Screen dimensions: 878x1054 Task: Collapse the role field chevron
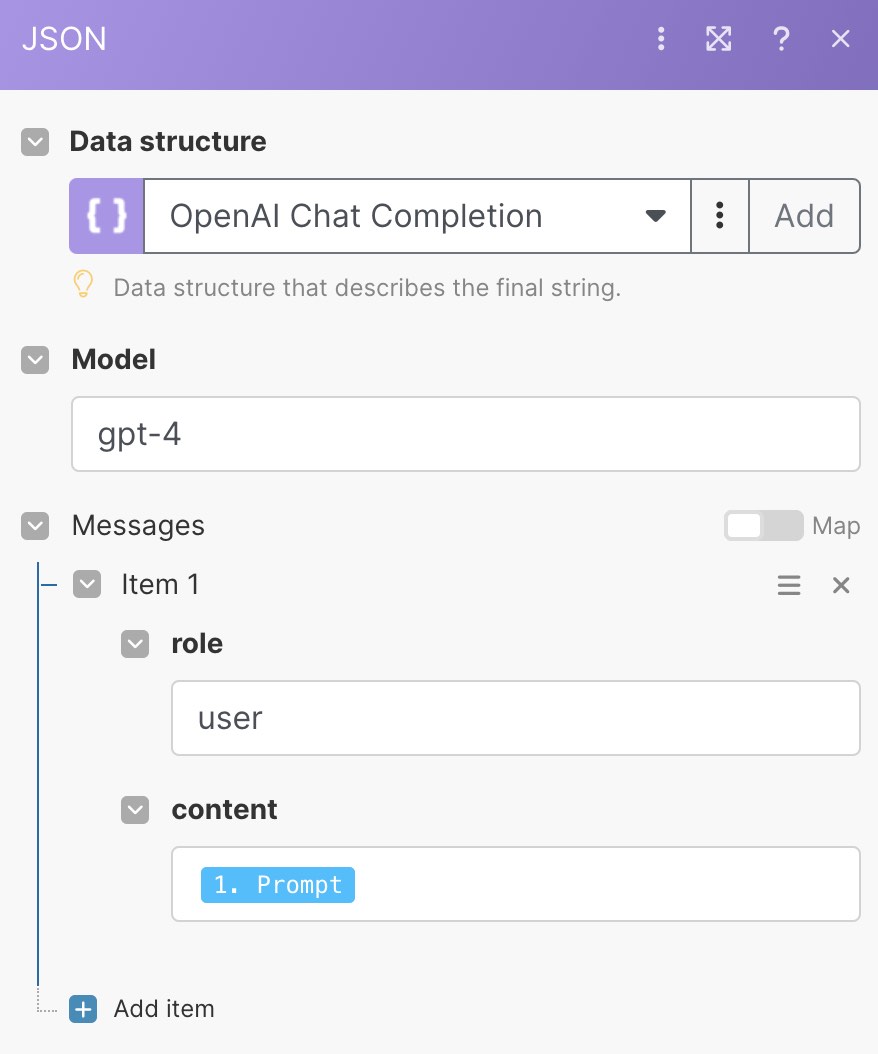point(135,644)
